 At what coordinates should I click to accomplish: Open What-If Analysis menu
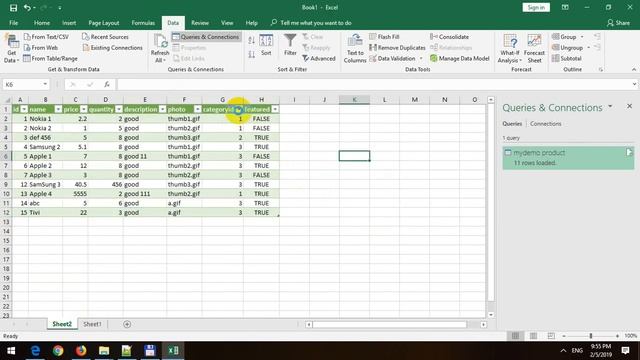(510, 48)
